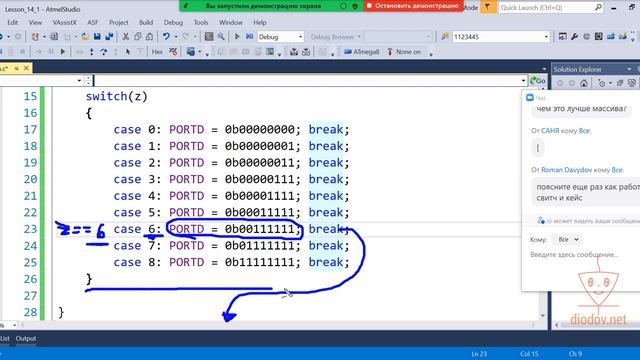
Task: Click the notification filter icon in title bar
Action: pos(487,7)
